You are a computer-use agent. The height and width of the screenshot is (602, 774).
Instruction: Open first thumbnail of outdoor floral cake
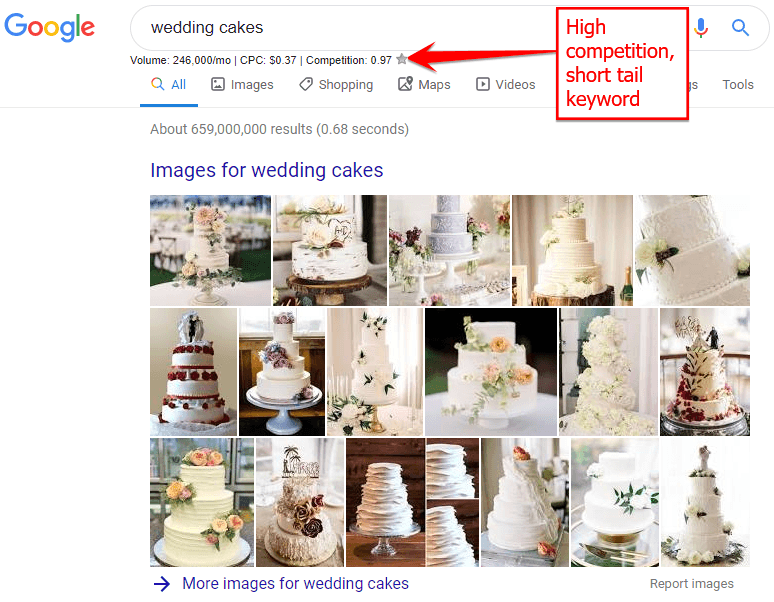210,250
